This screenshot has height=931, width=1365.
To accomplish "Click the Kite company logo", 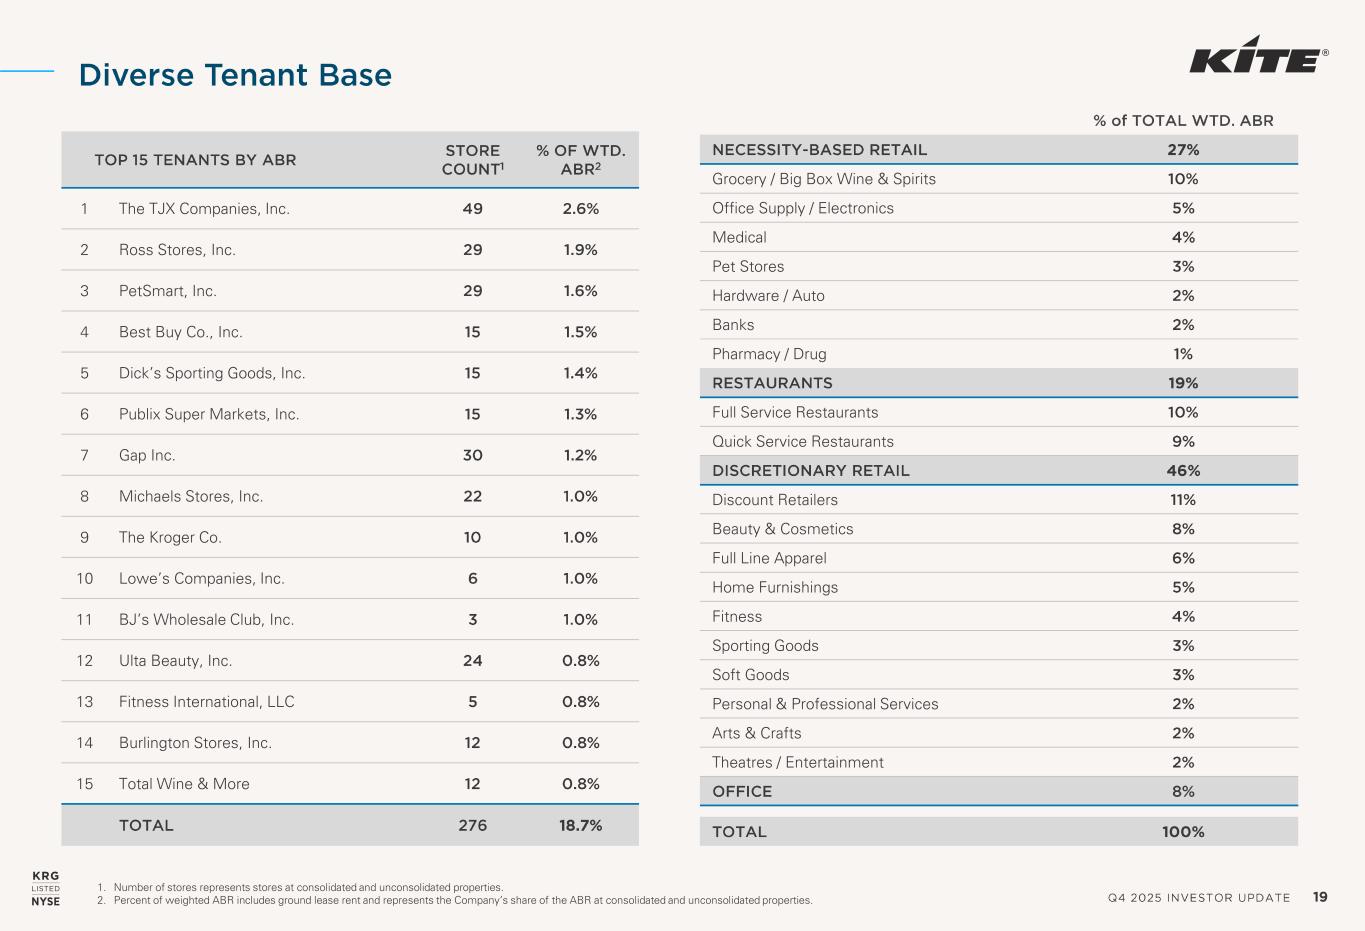I will pos(1258,60).
